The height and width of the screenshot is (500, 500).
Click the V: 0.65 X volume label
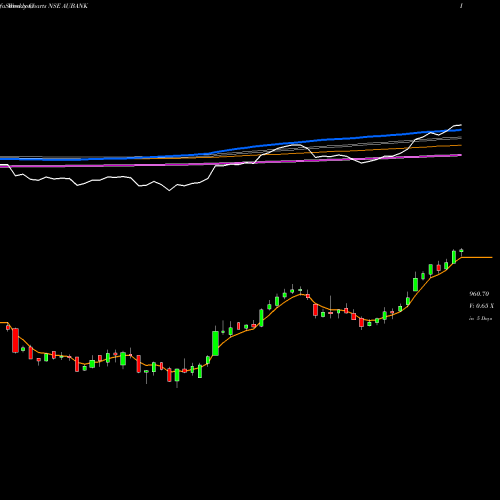point(481,306)
